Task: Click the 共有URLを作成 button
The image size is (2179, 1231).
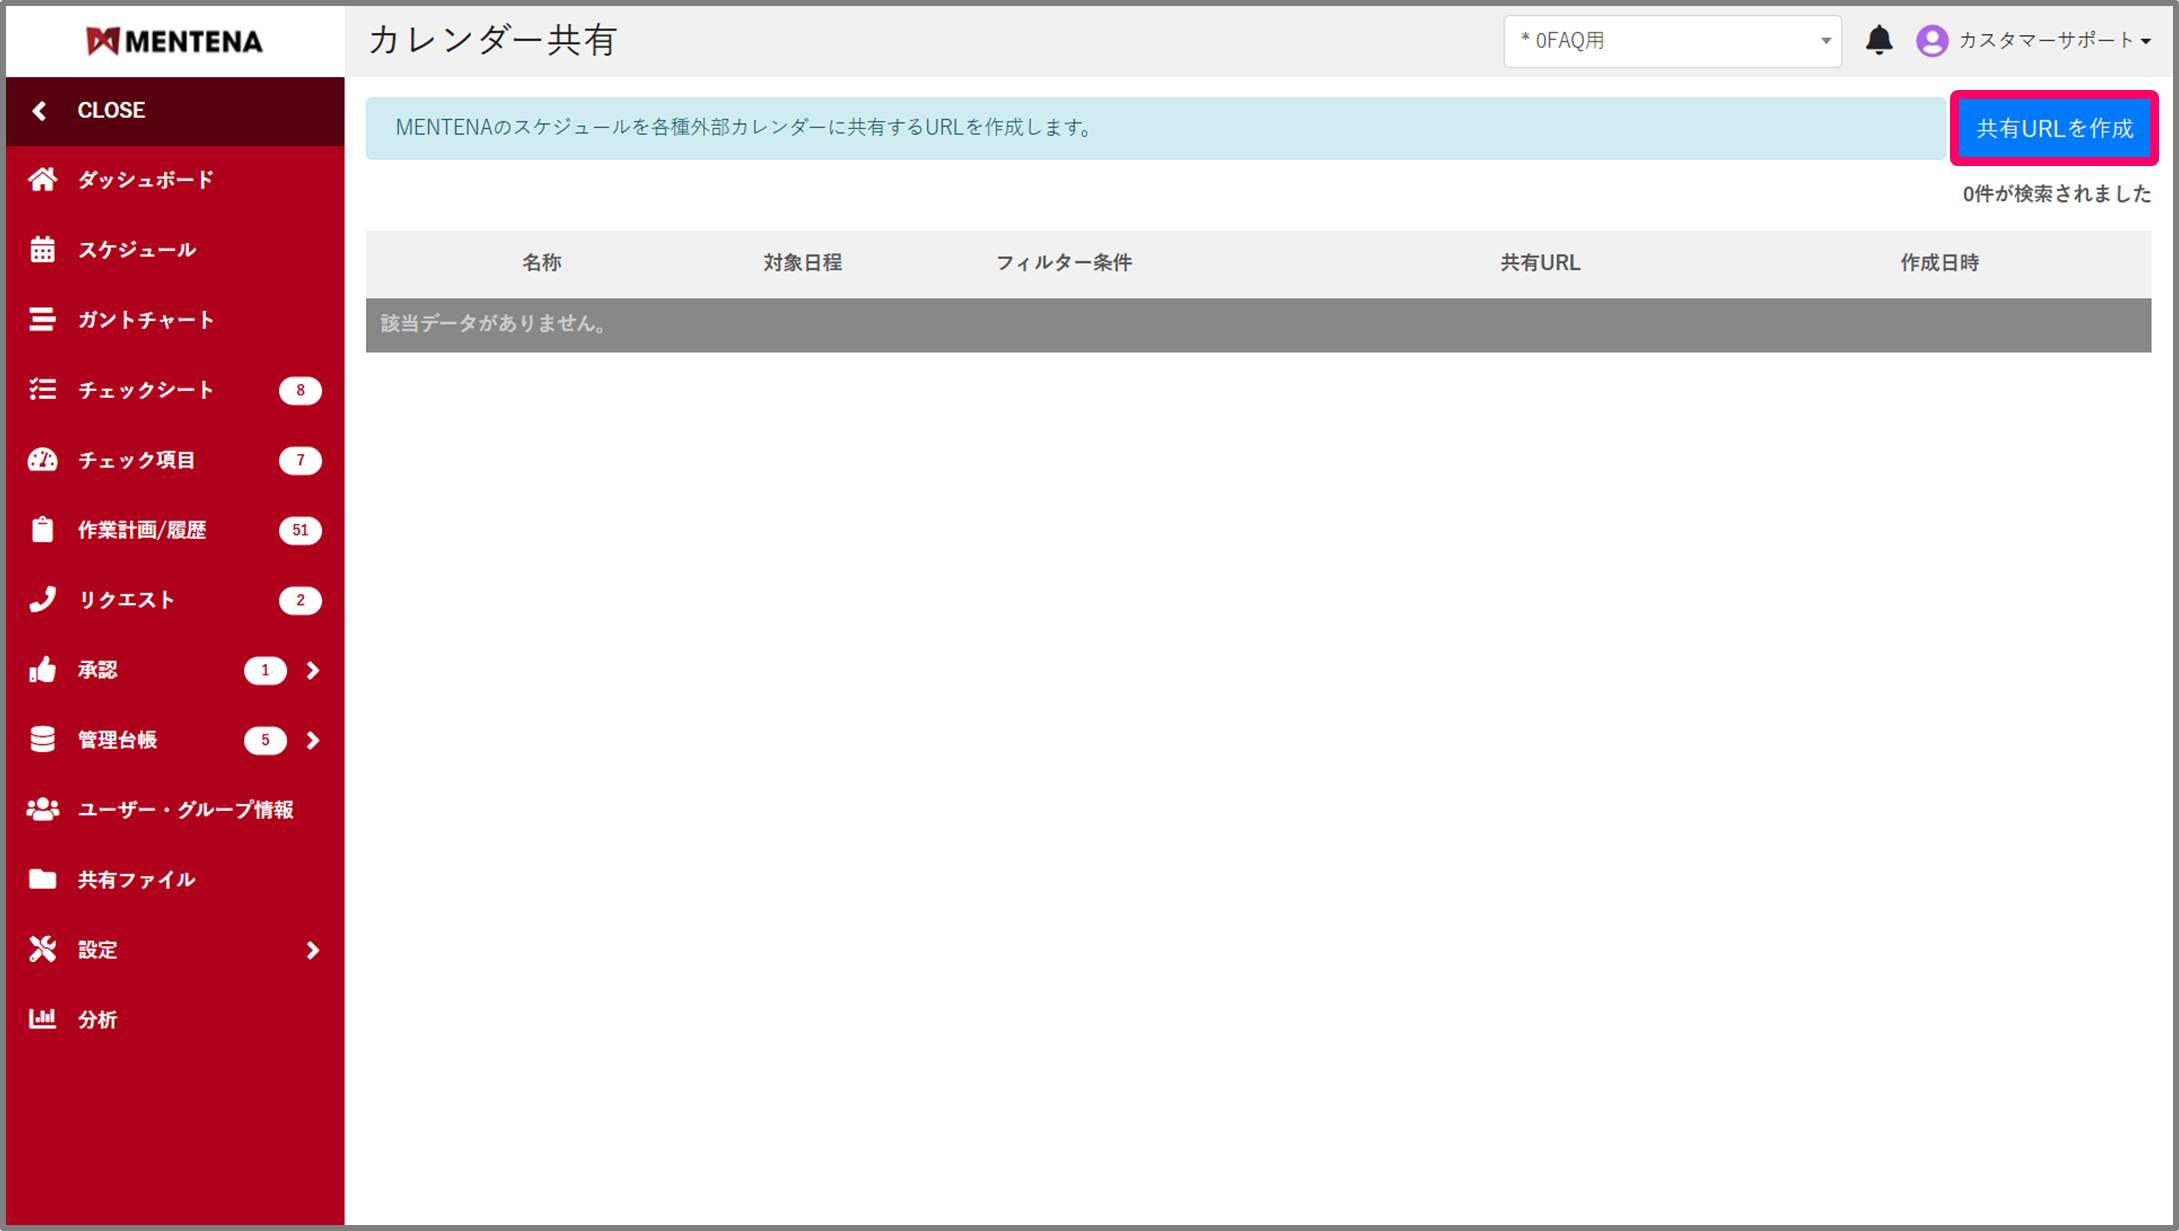Action: click(x=2054, y=128)
